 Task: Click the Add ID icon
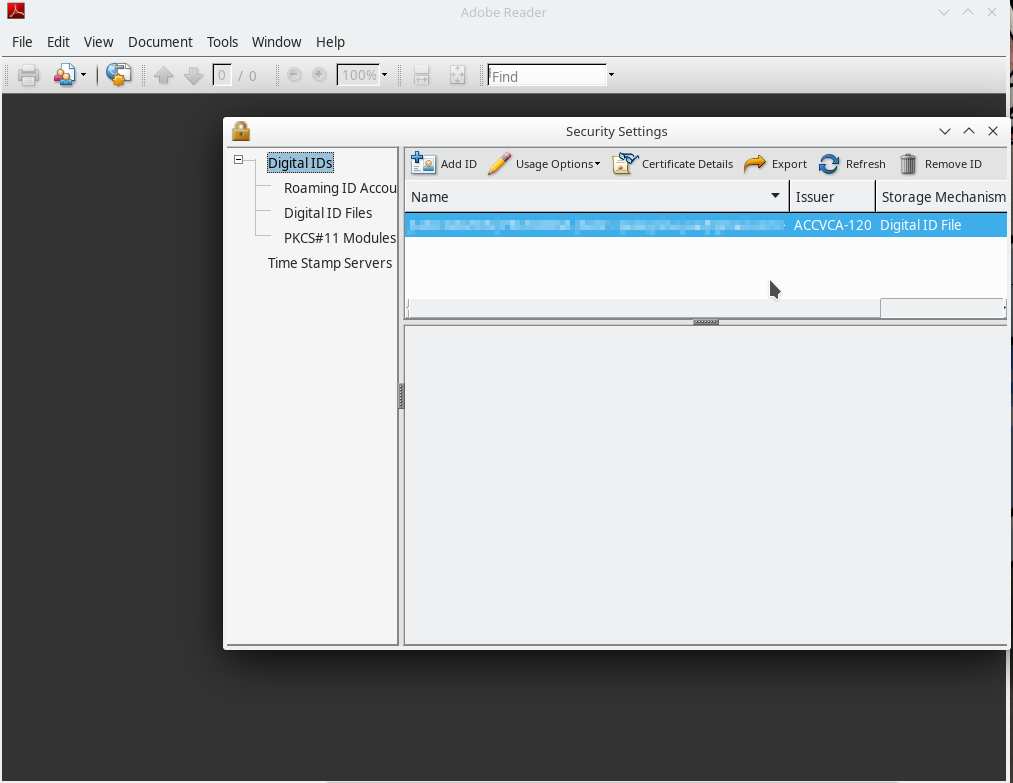[424, 164]
